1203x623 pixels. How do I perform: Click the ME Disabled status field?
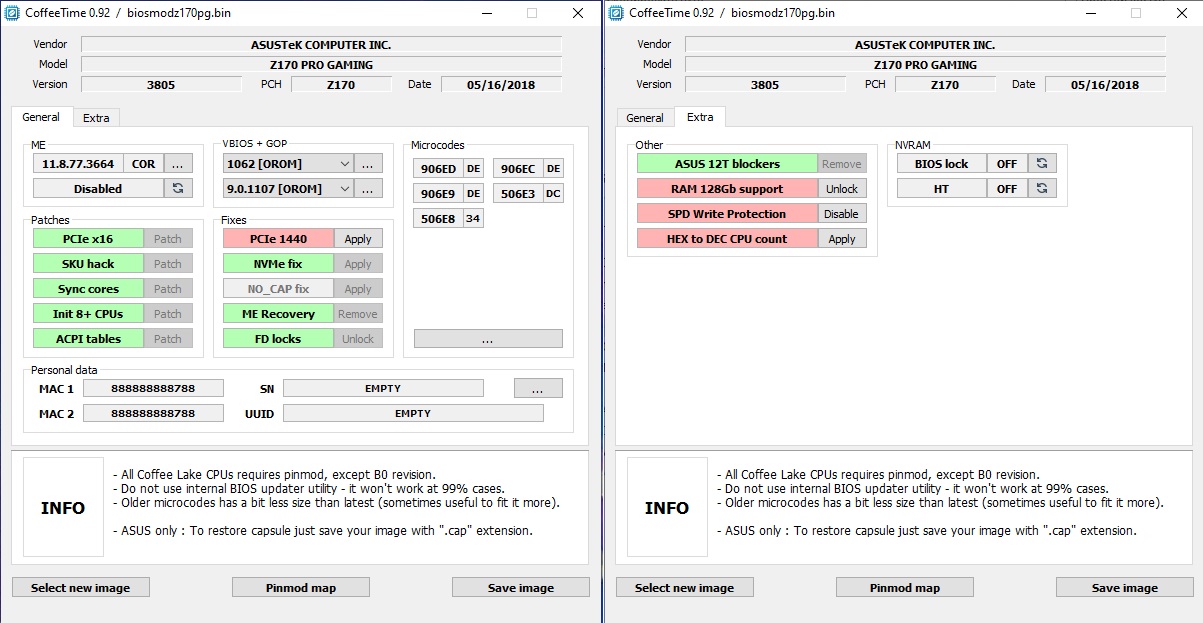(x=98, y=188)
